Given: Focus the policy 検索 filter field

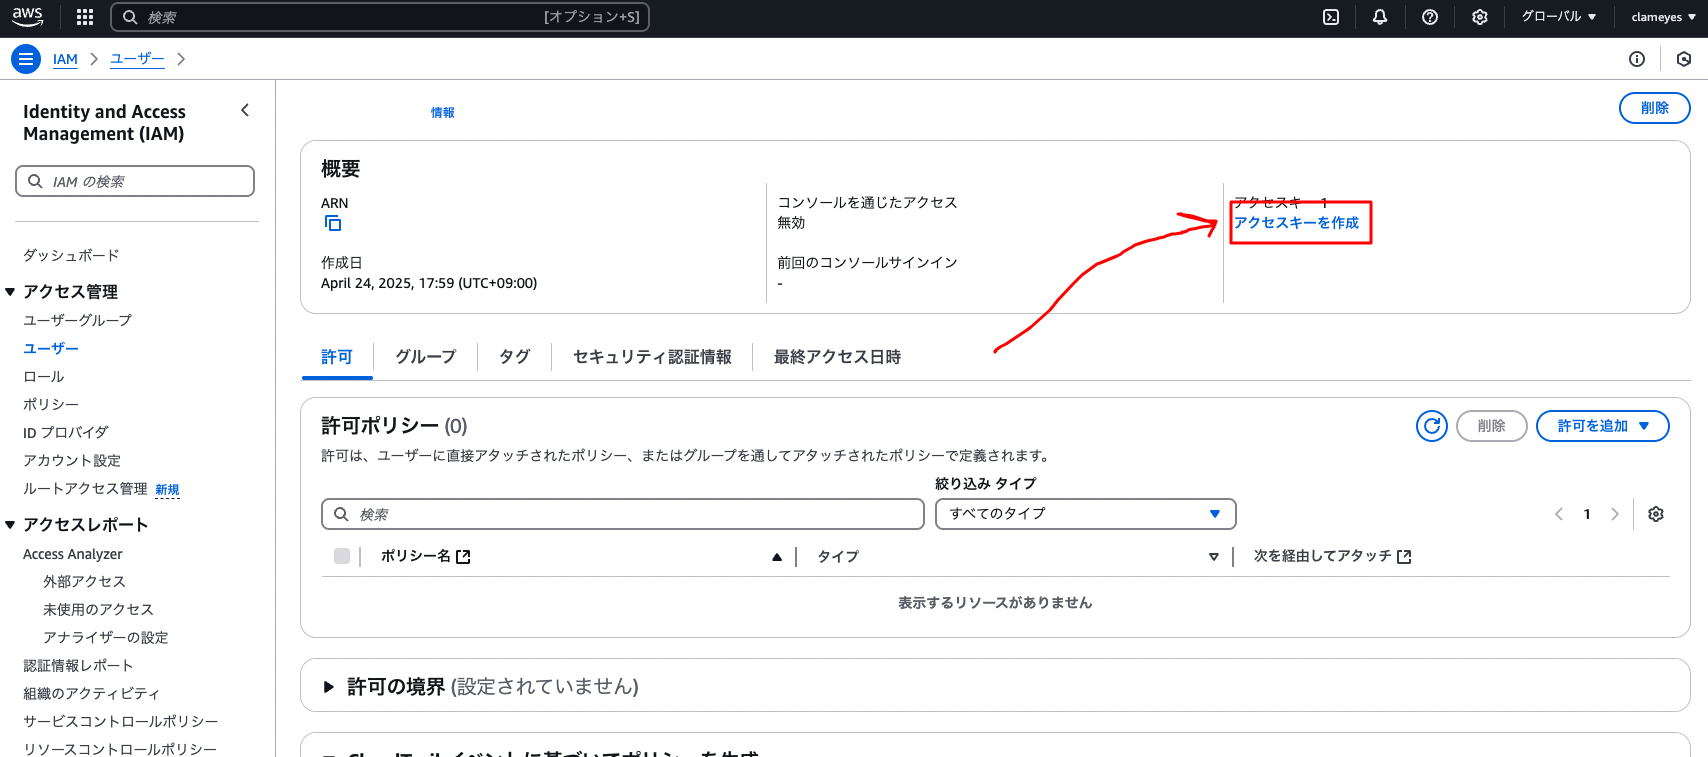Looking at the screenshot, I should coord(623,514).
